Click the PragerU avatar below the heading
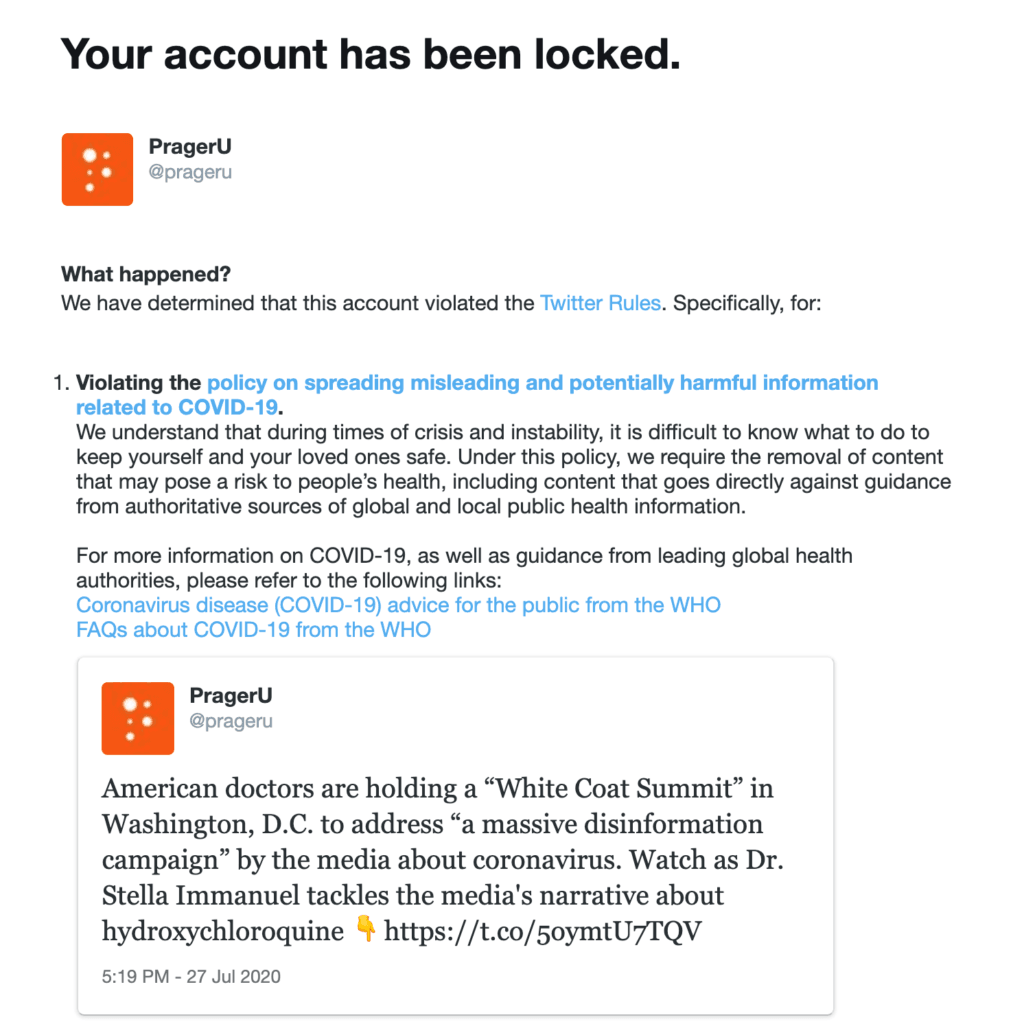Viewport: 1024px width, 1024px height. [x=97, y=169]
